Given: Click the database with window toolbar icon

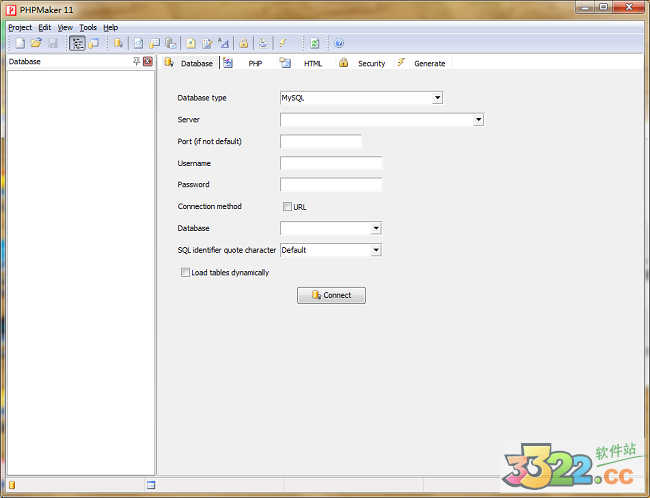Looking at the screenshot, I should (x=170, y=43).
